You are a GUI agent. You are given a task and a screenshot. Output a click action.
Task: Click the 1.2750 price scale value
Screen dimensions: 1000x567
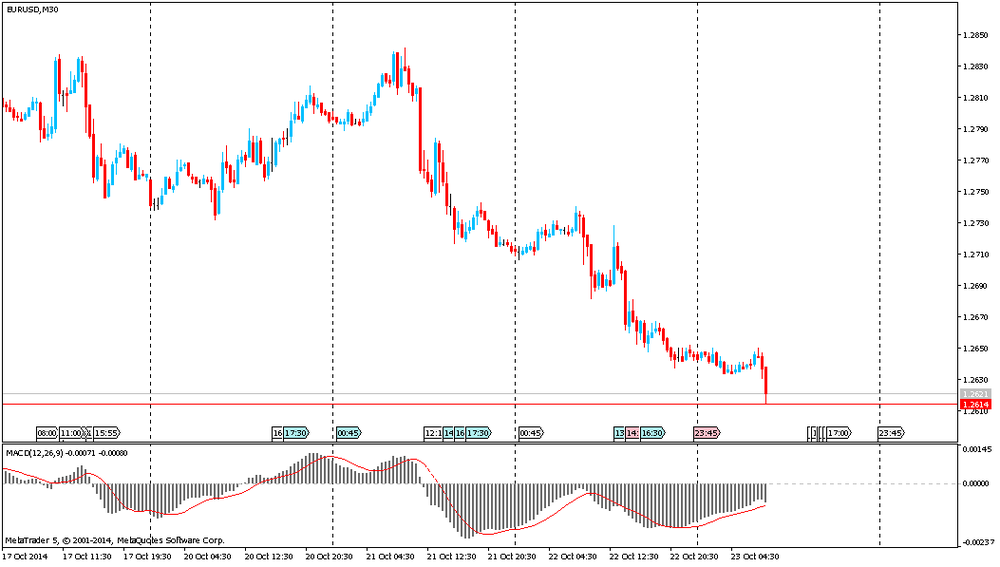click(976, 192)
